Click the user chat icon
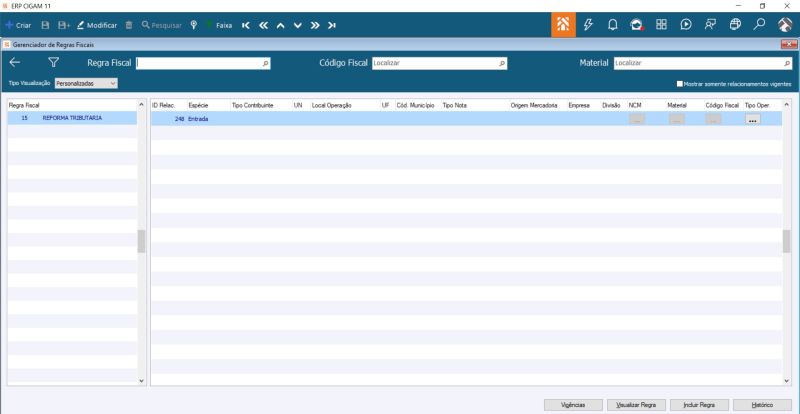Viewport: 800px width, 414px height. (710, 25)
